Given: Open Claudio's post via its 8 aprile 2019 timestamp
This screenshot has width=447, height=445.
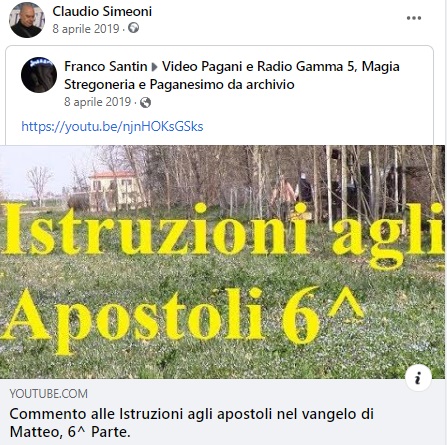Looking at the screenshot, I should [x=86, y=29].
